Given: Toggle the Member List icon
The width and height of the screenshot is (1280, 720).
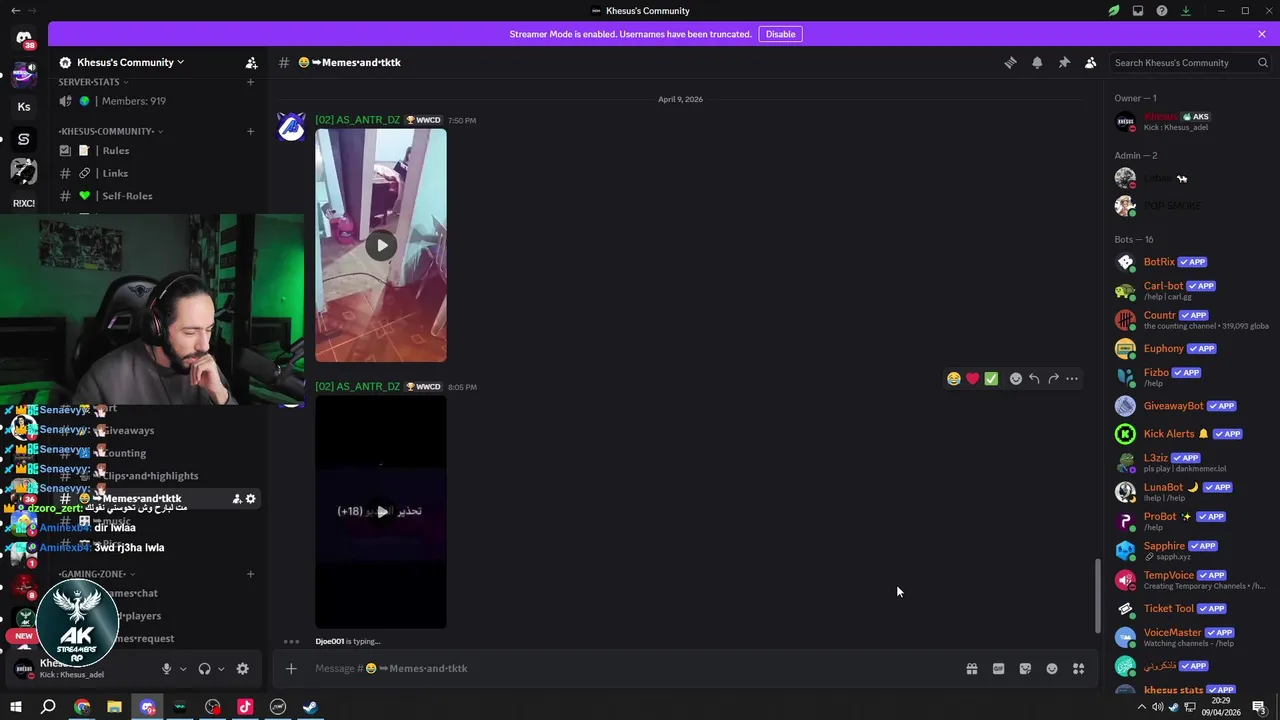Looking at the screenshot, I should point(1091,62).
